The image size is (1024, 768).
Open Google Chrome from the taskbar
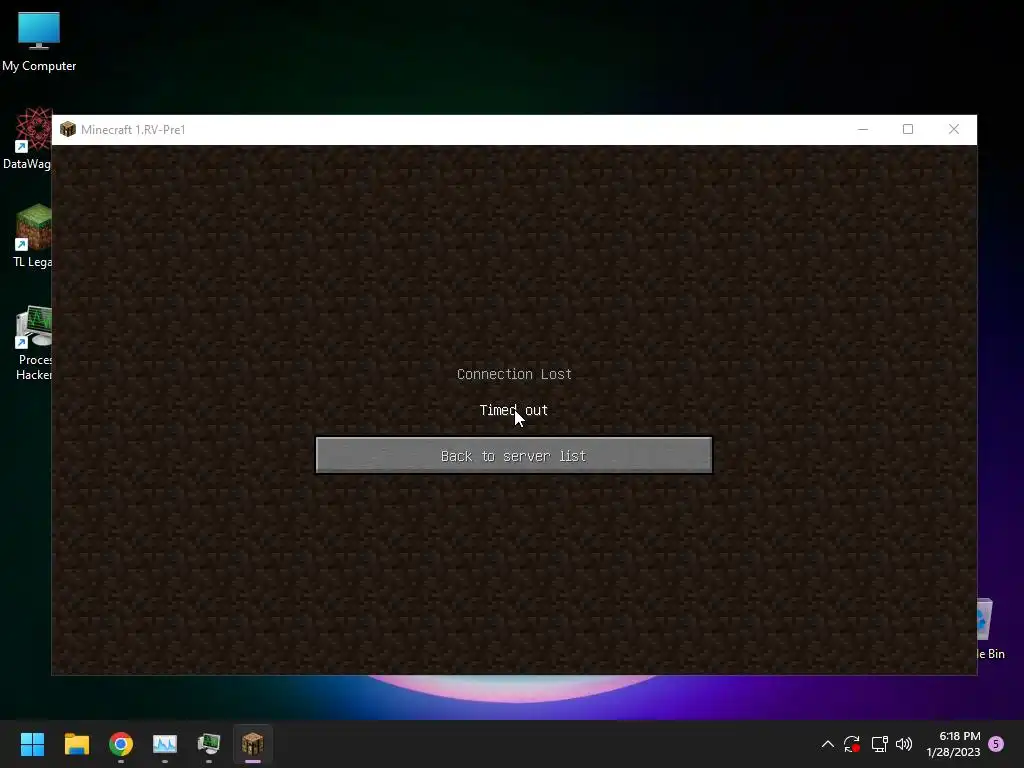click(121, 744)
